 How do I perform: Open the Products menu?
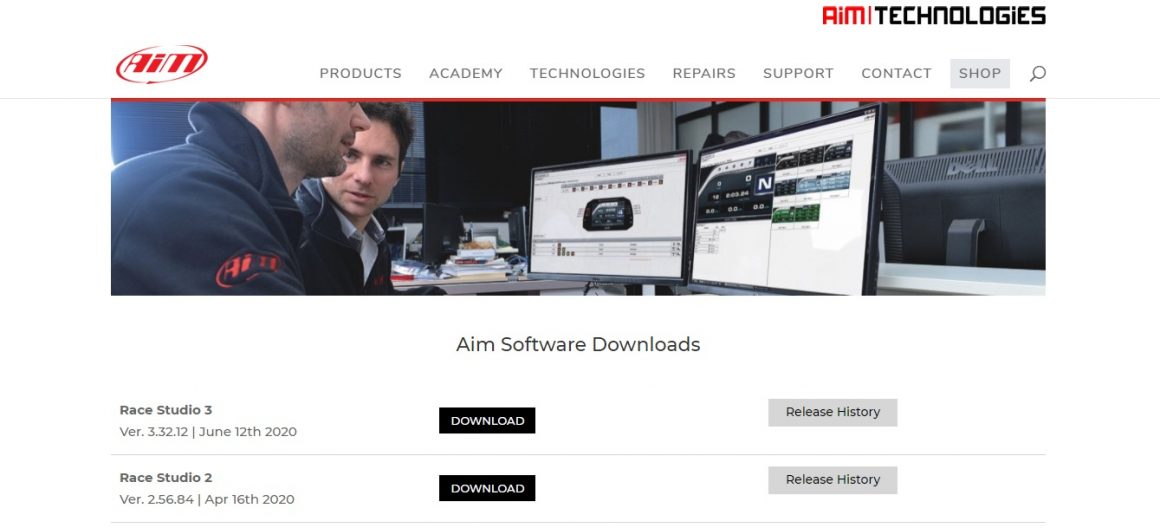(360, 73)
